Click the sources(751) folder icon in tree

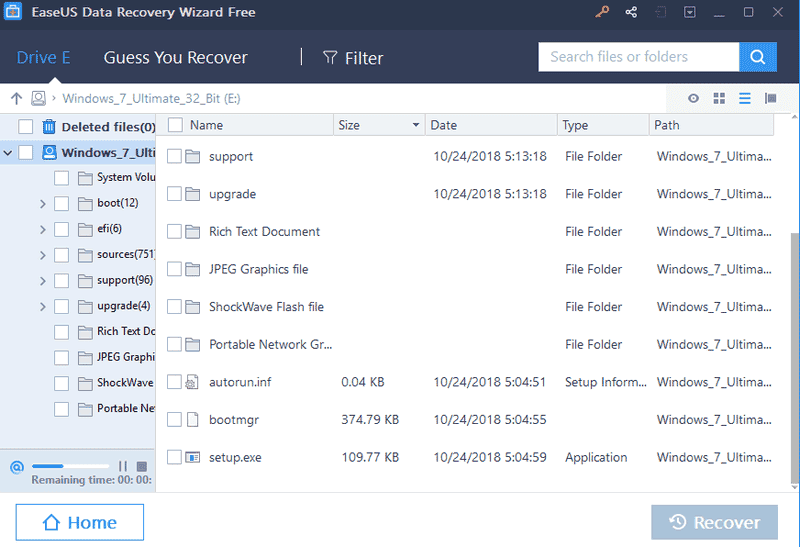pos(85,254)
